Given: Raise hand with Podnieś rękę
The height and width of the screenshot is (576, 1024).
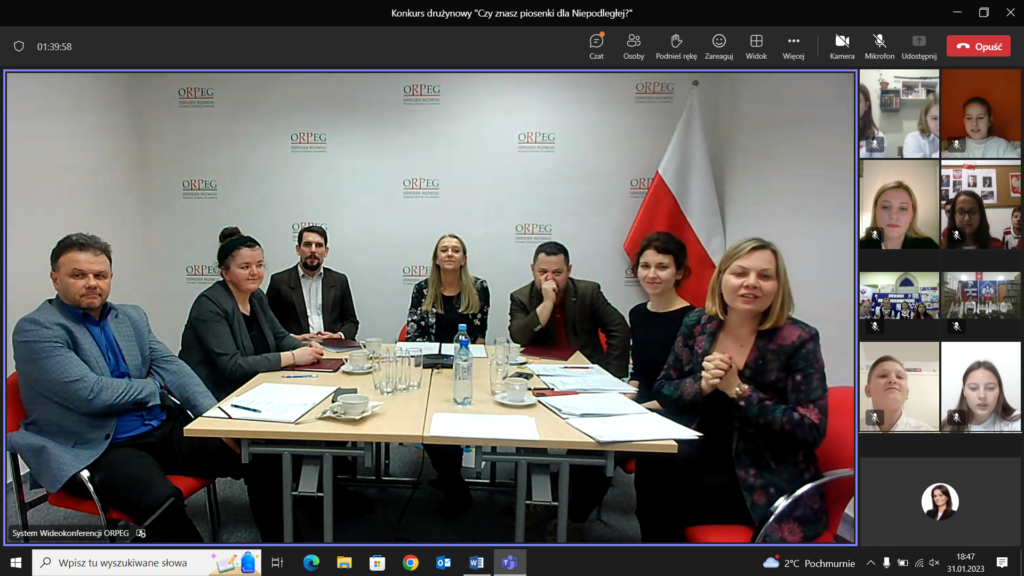Looking at the screenshot, I should [676, 46].
